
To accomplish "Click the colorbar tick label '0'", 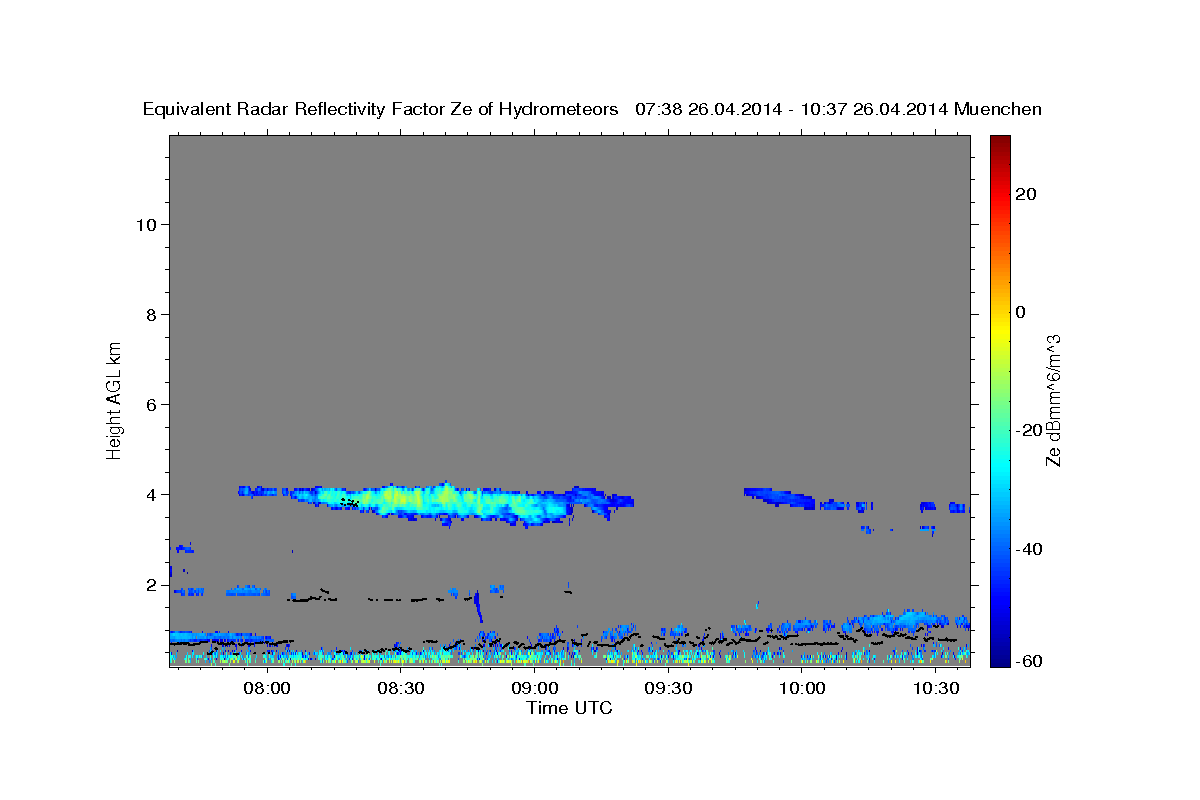I will pos(1021,312).
